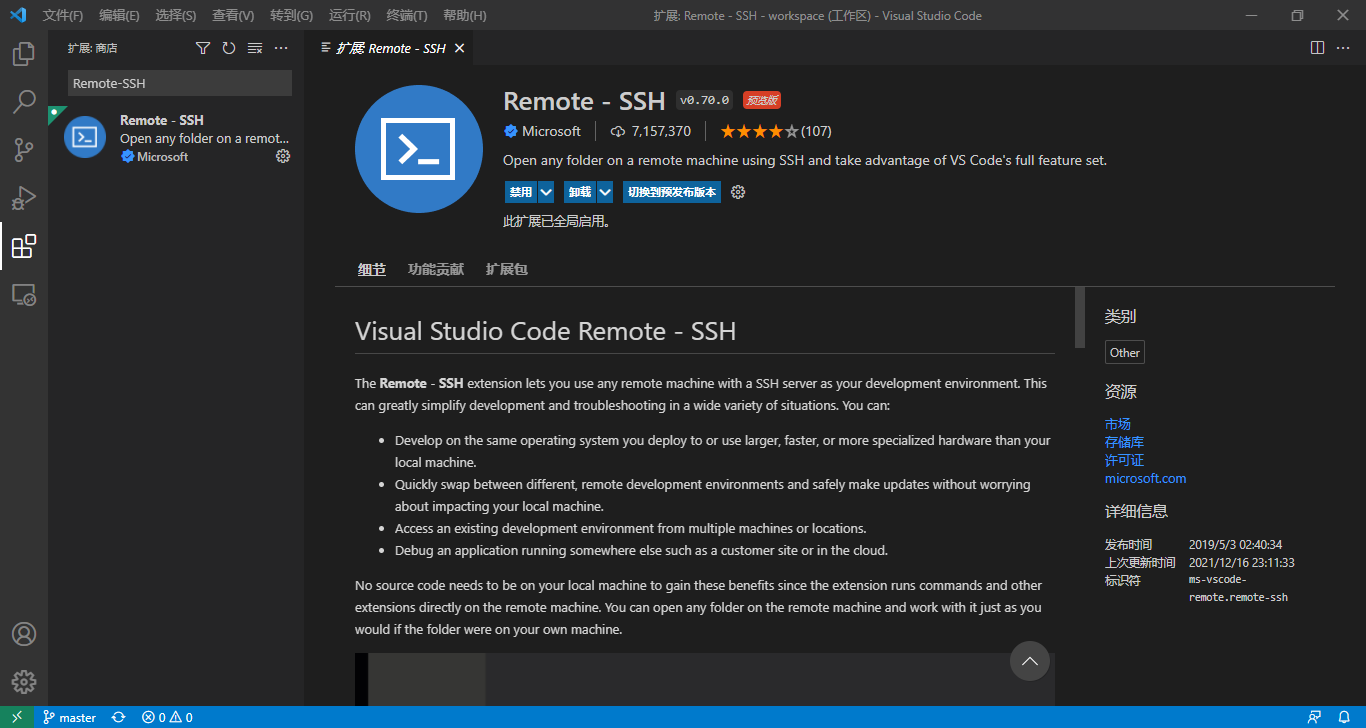Open the 运行(R) menu
This screenshot has width=1366, height=728.
point(349,15)
